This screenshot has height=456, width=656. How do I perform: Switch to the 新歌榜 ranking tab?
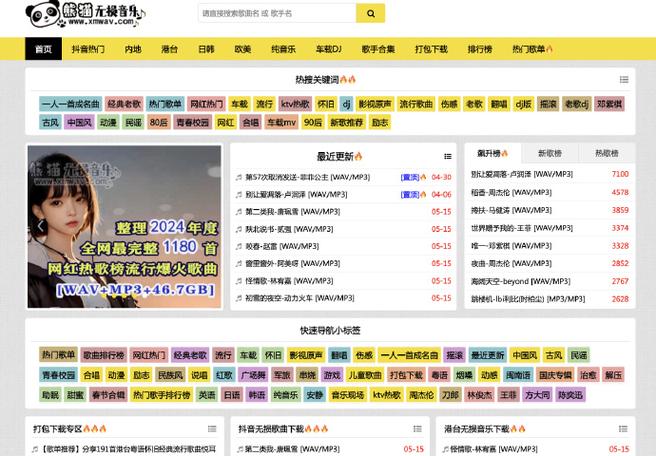549,153
